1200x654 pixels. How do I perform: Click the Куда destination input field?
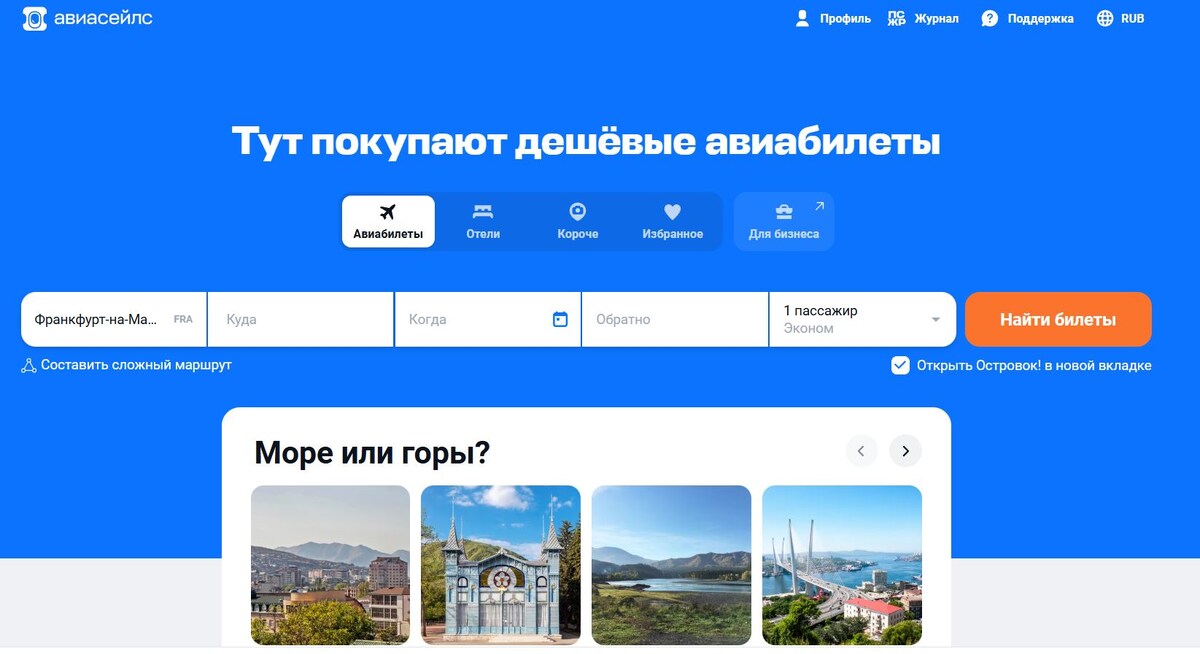(301, 319)
